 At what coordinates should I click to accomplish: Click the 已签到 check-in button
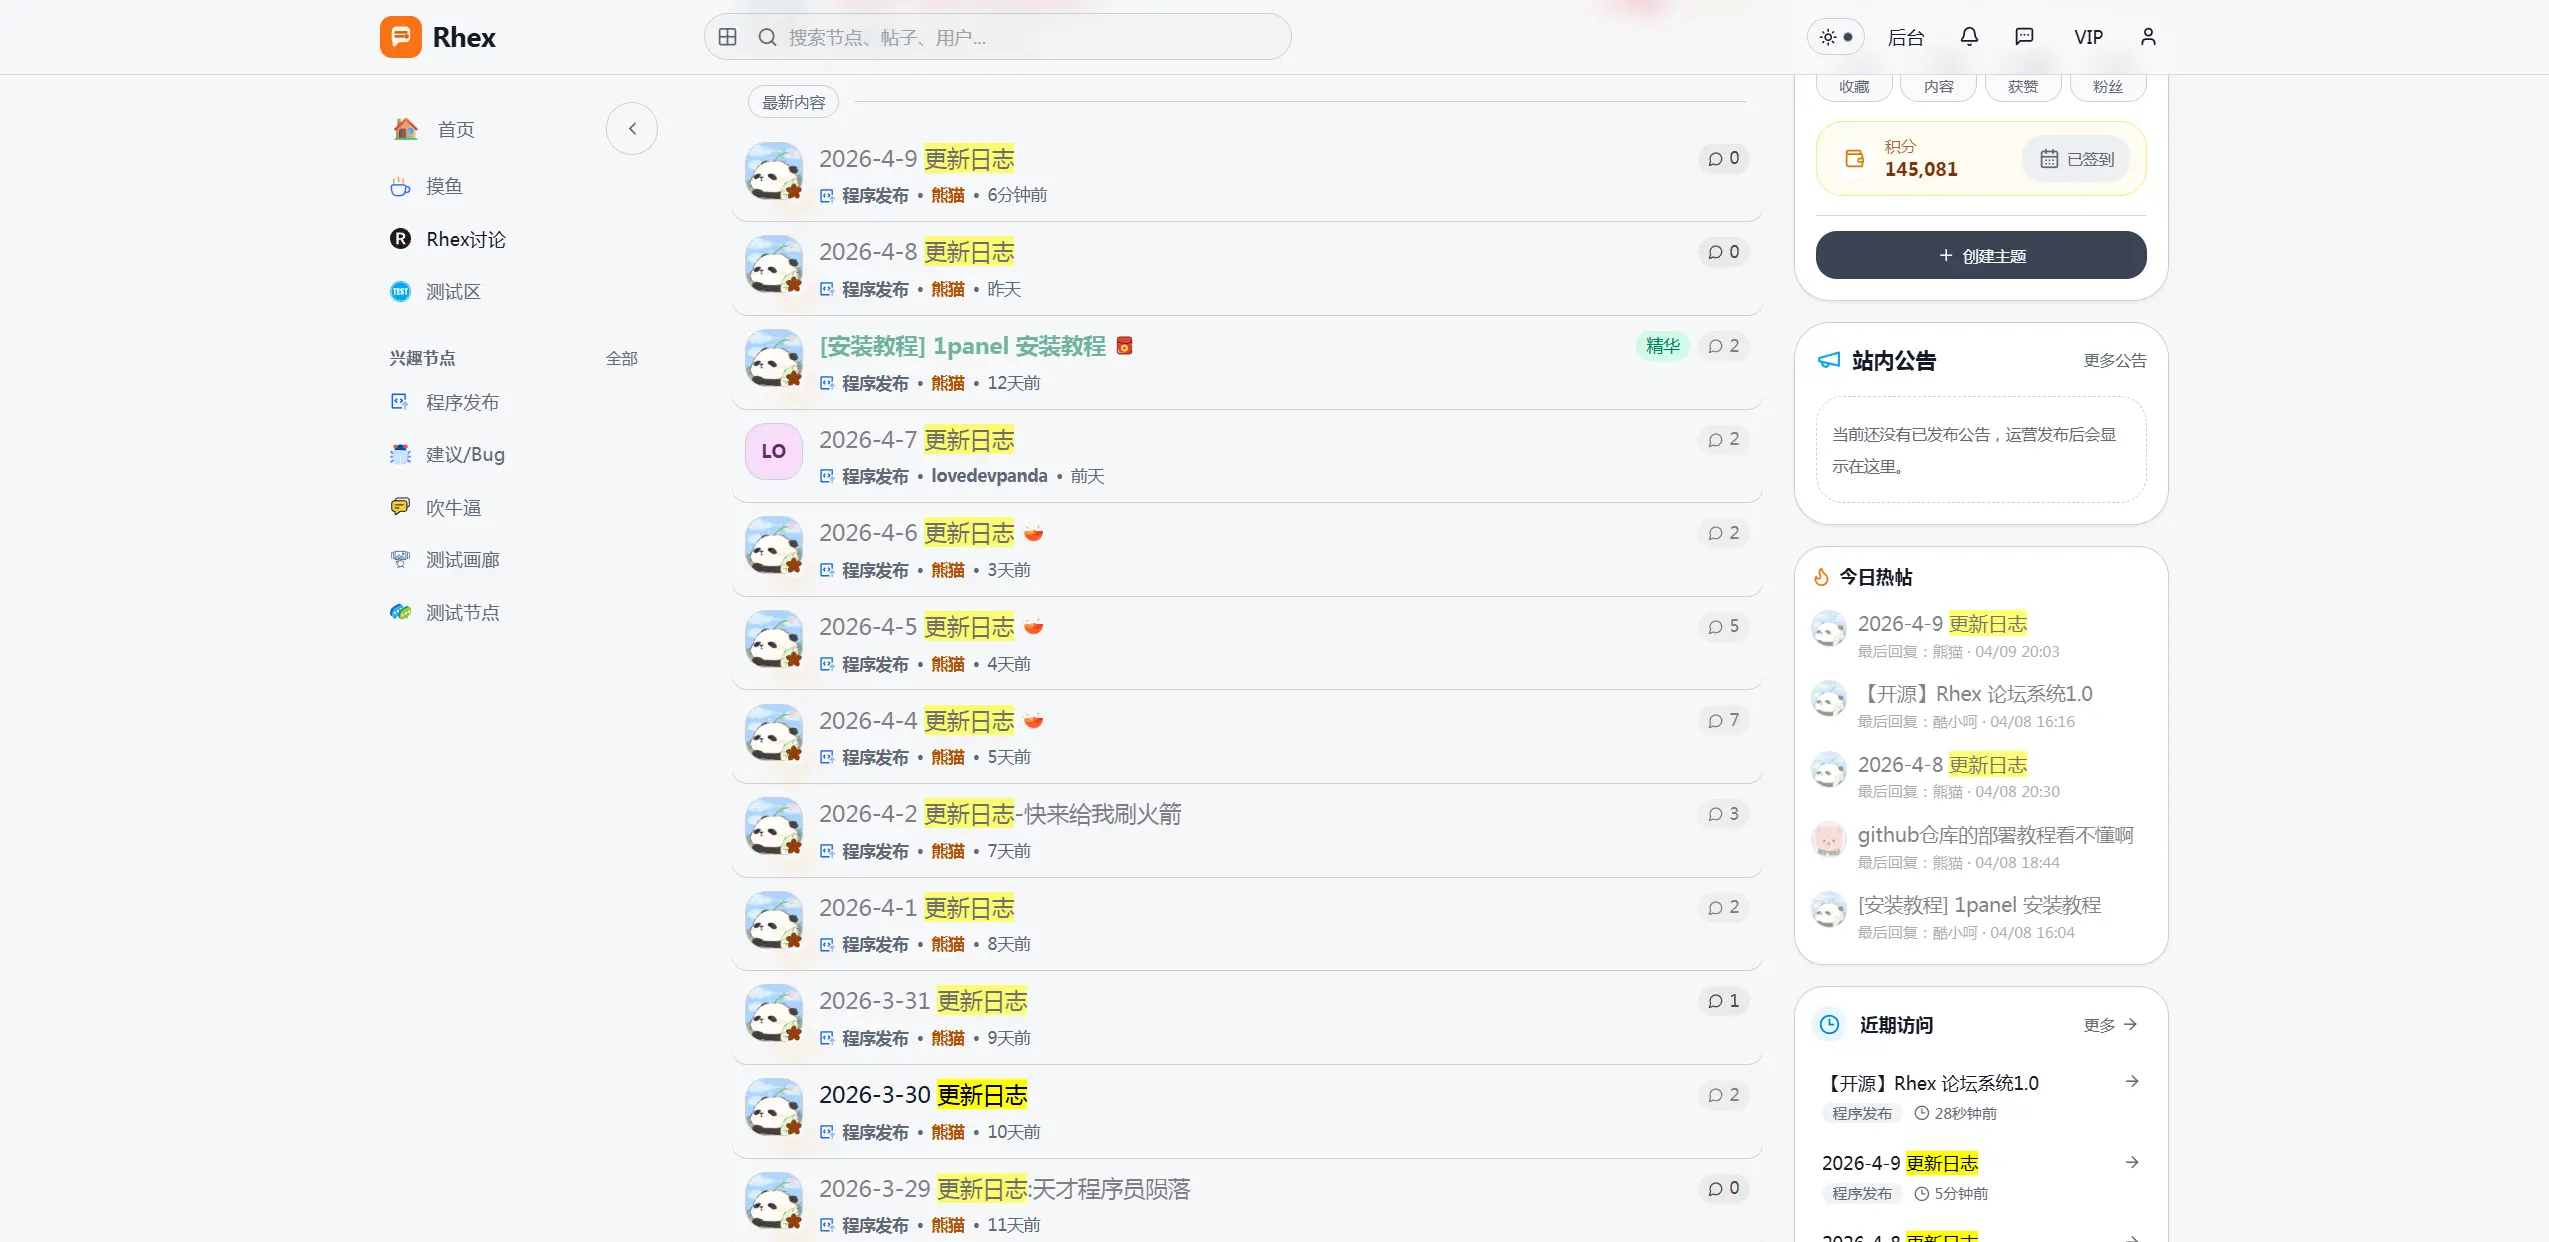[x=2077, y=159]
